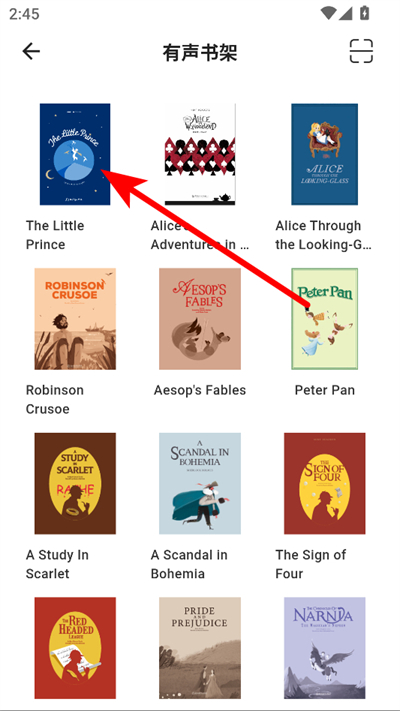
Task: Select Alice Through the Looking-Glass cover
Action: tap(324, 154)
